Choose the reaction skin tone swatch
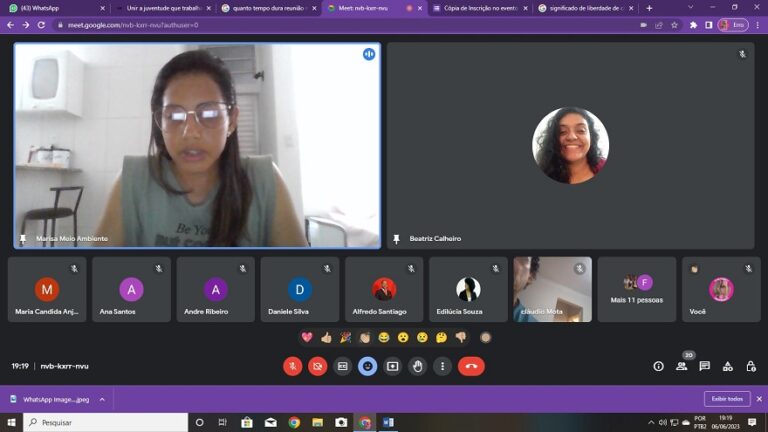 (485, 337)
